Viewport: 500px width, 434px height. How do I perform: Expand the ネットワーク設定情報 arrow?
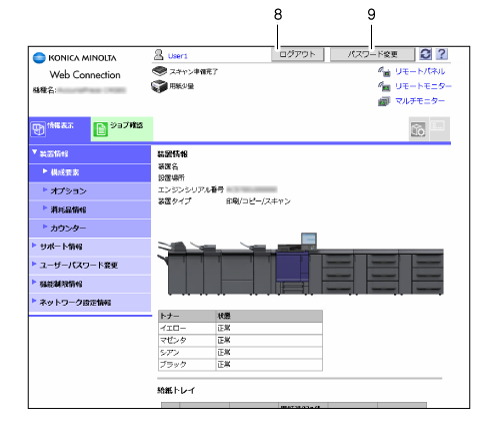34,301
